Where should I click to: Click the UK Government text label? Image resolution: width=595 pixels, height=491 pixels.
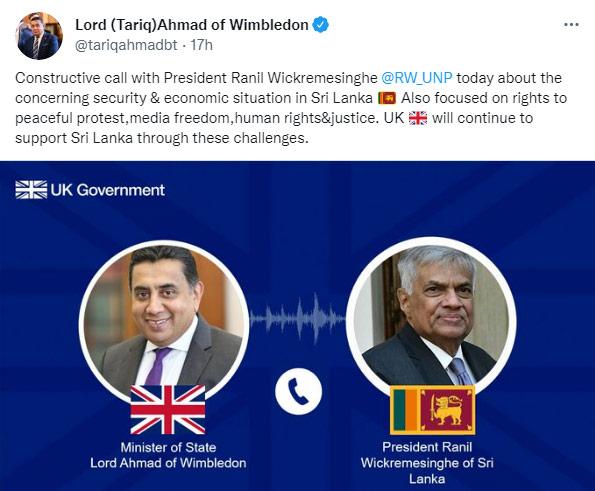[x=108, y=190]
